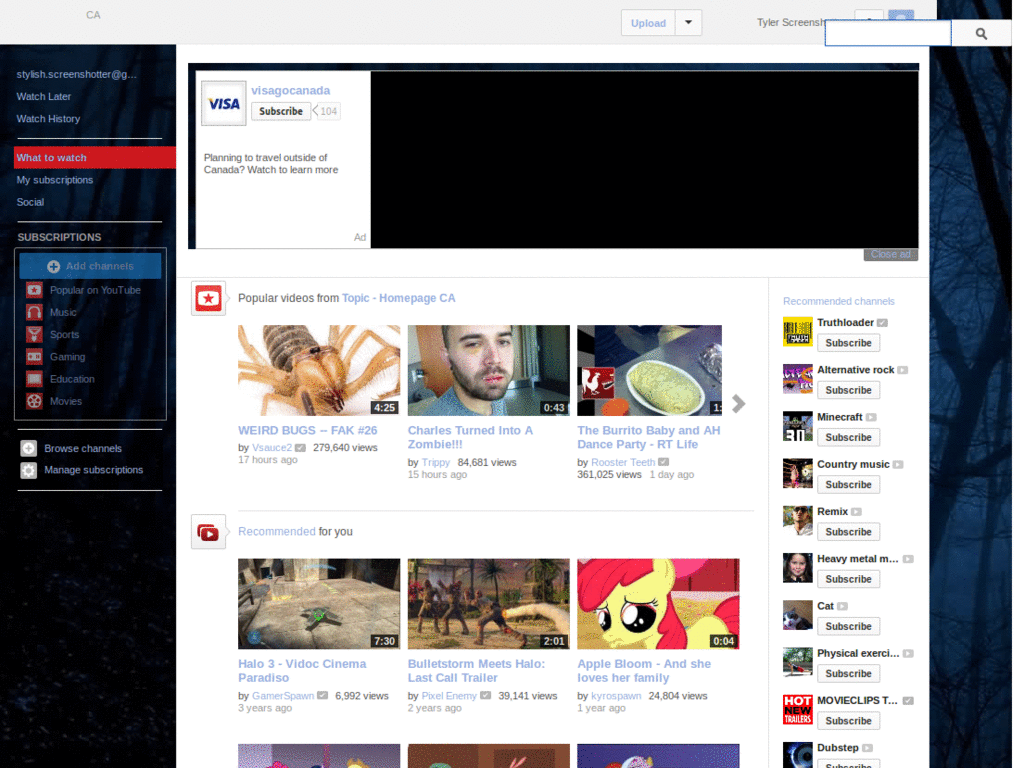
Task: Click the Cat channel avatar
Action: pos(797,615)
